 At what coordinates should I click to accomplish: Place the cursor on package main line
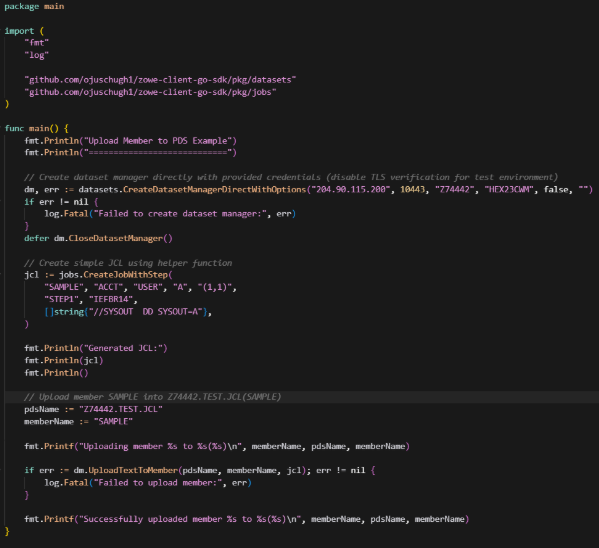[34, 6]
